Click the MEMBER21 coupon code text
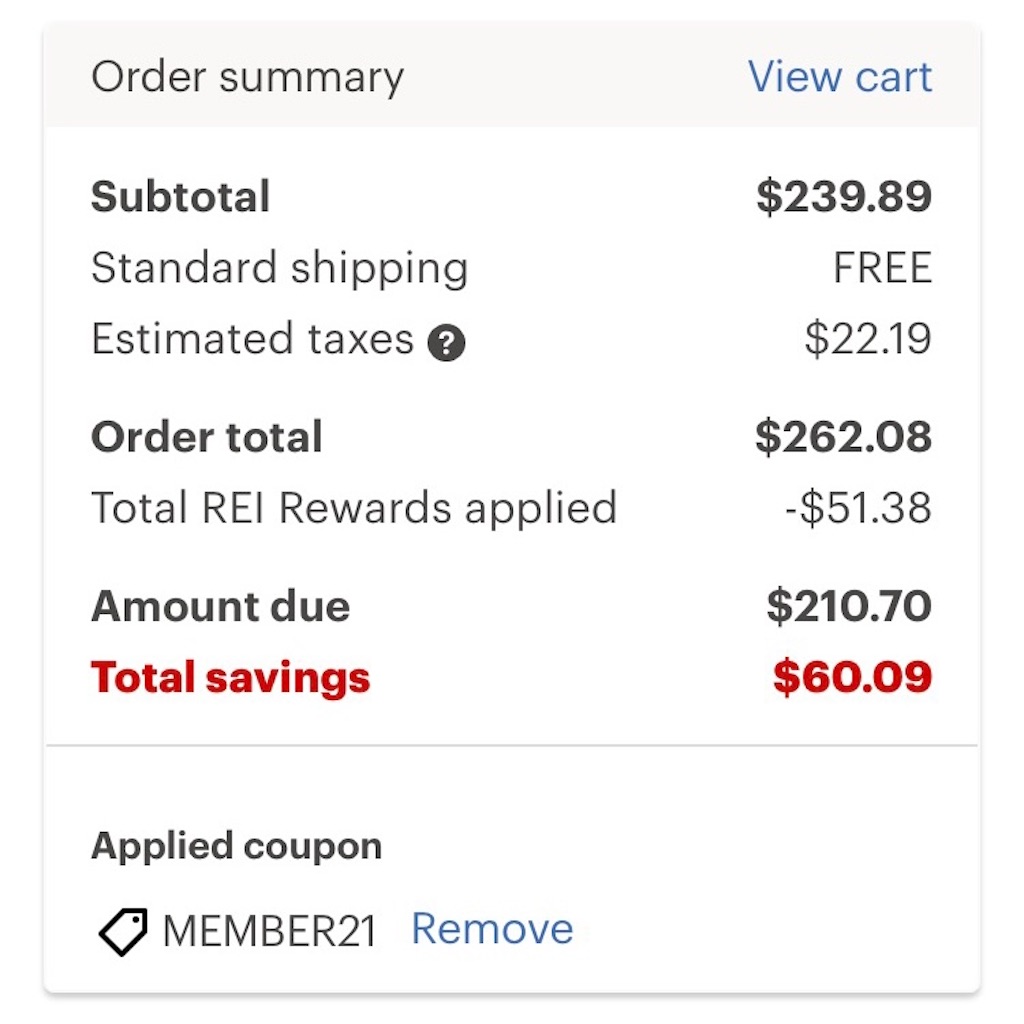 pos(270,931)
